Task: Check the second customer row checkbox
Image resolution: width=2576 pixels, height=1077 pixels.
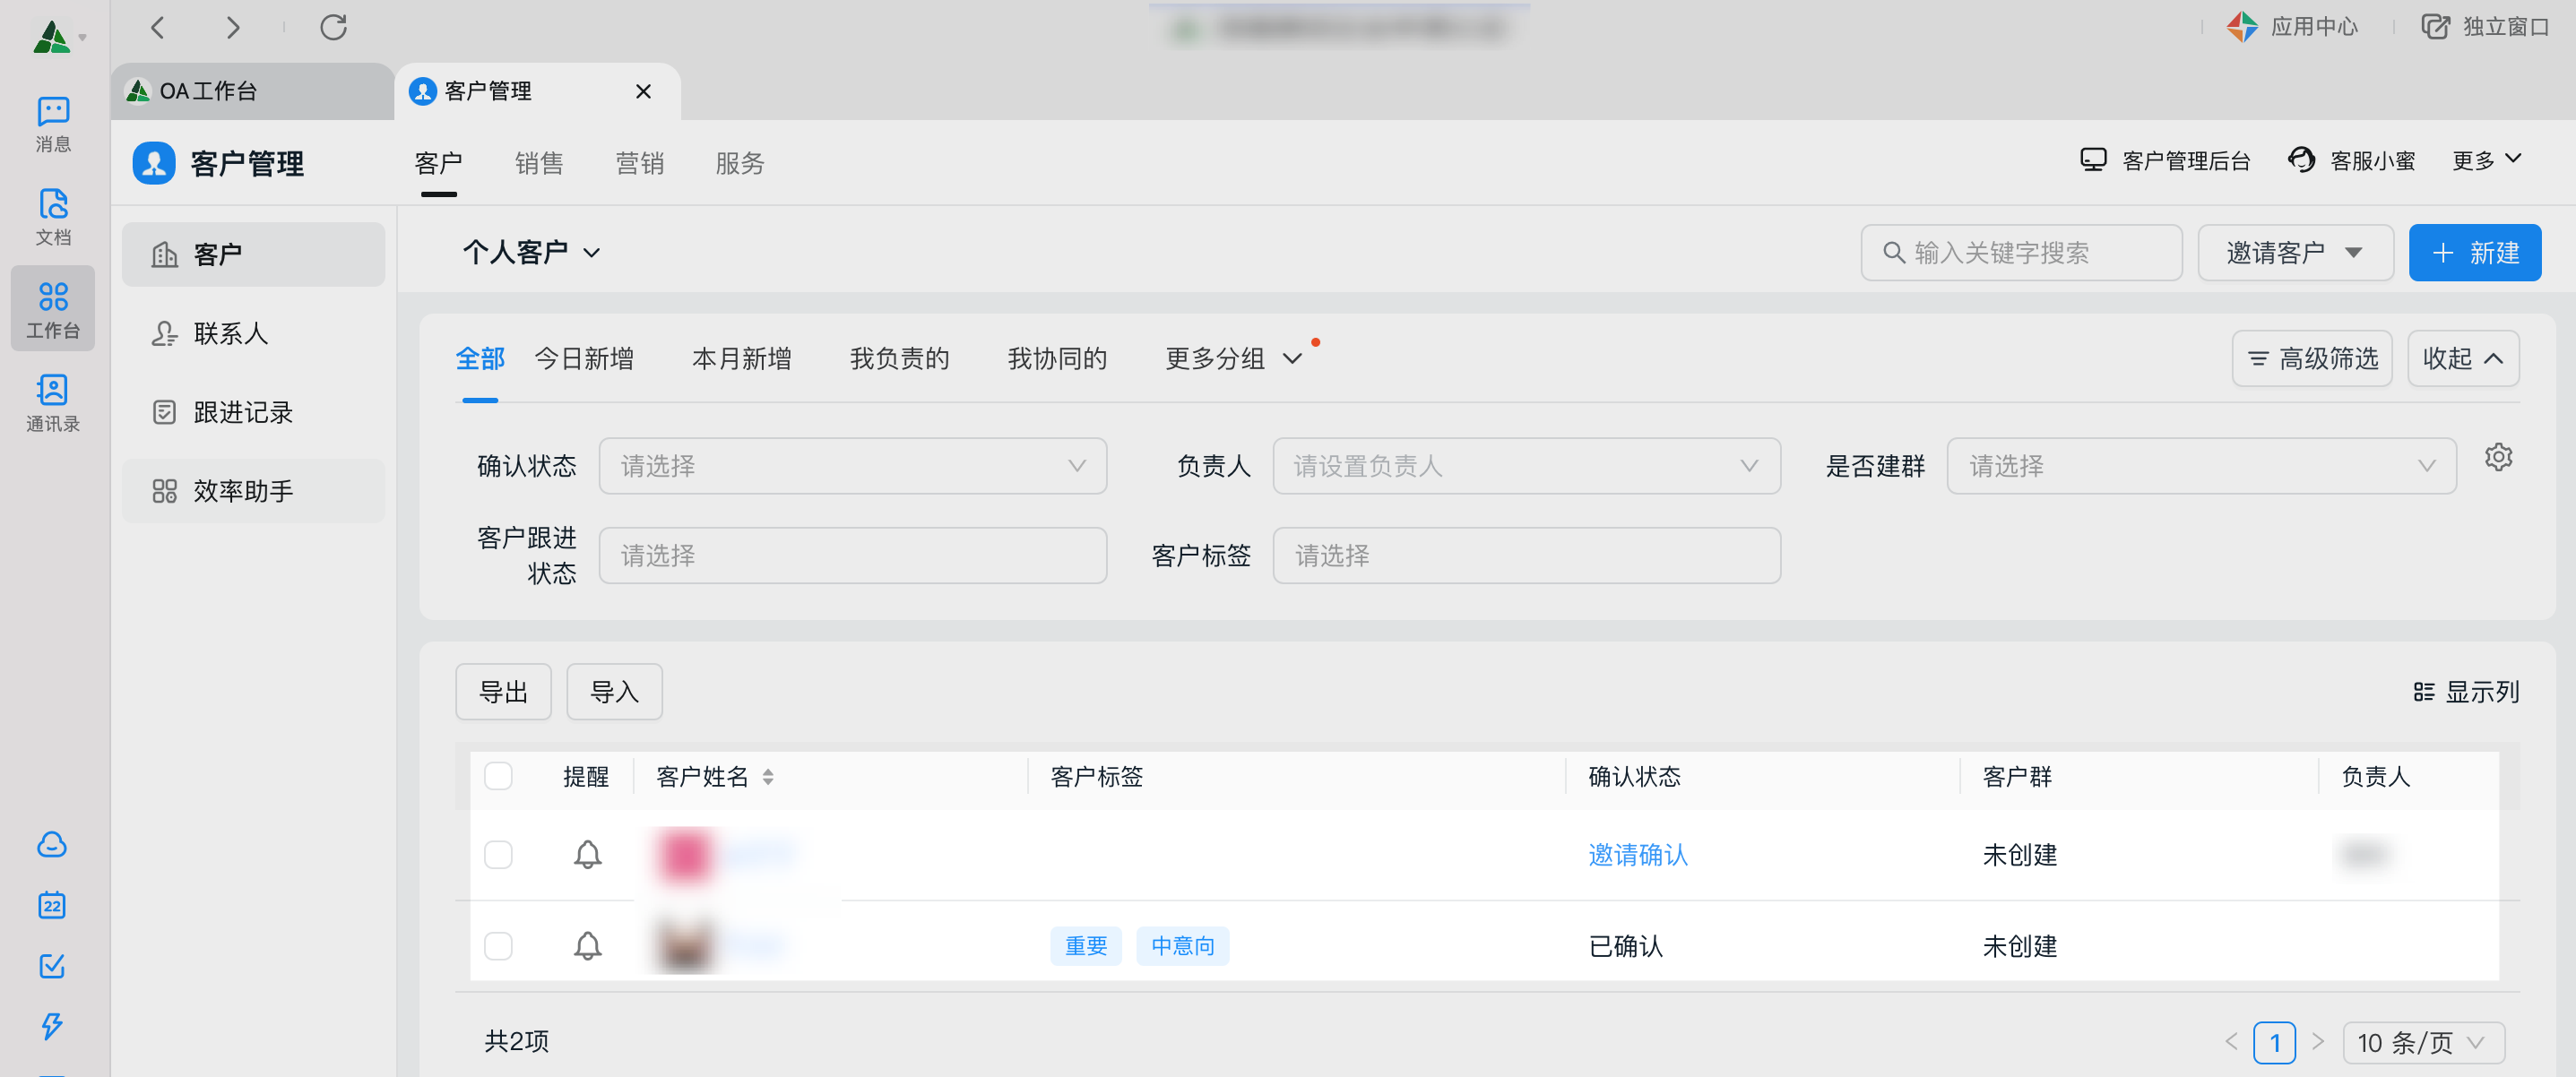Action: [498, 946]
